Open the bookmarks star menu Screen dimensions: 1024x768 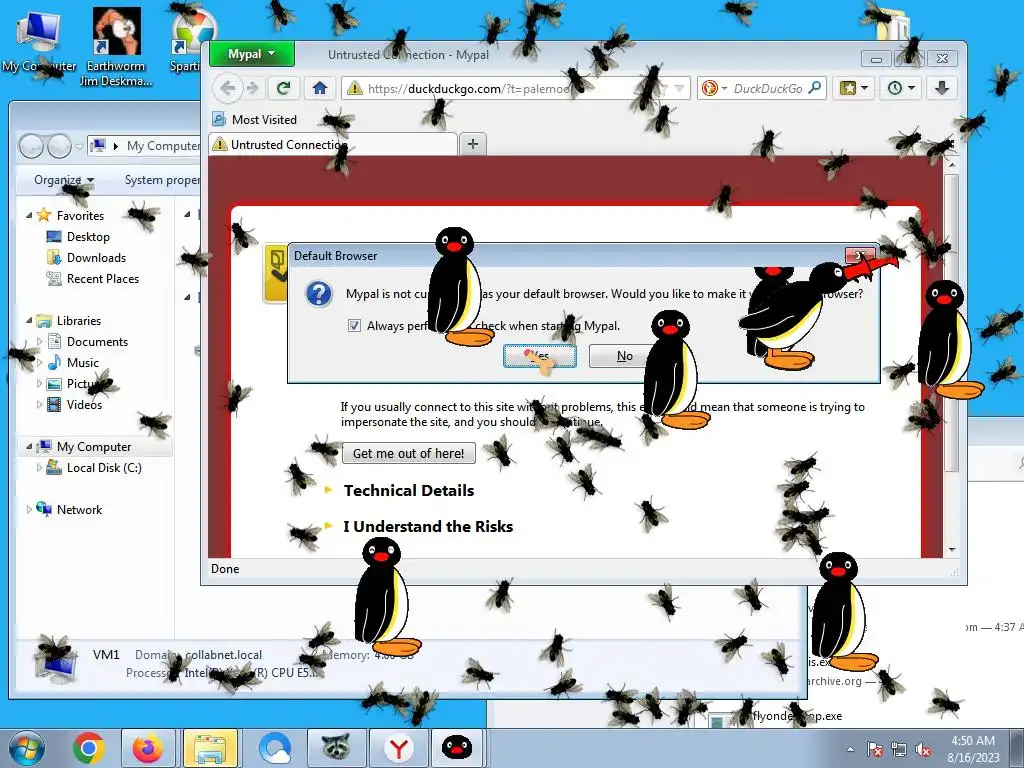(854, 88)
